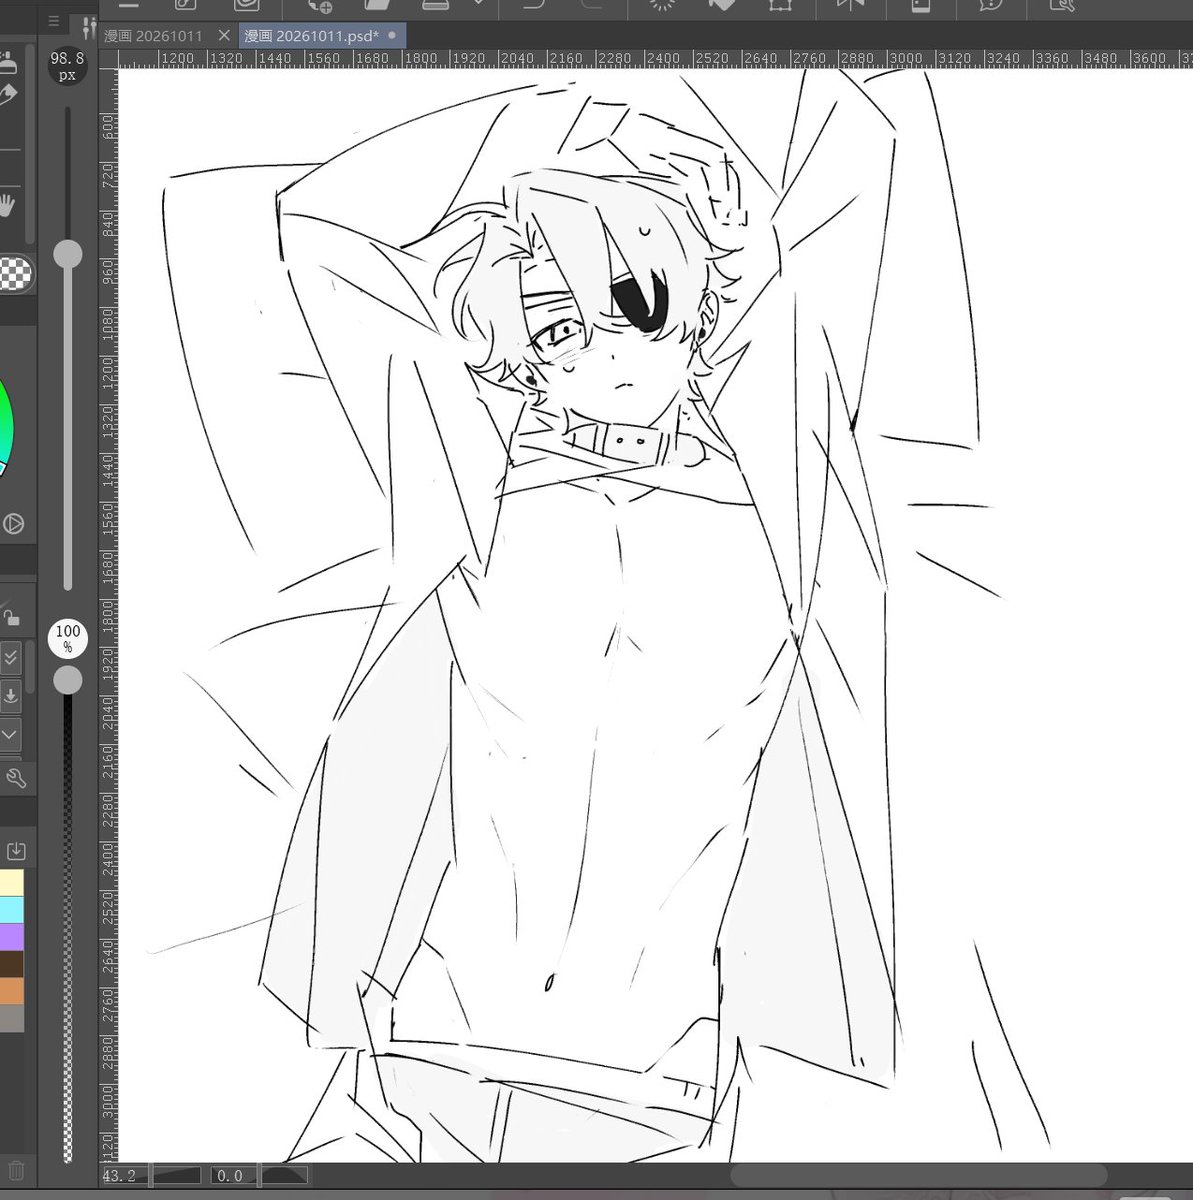Select the orange color swatch
Screen dimensions: 1193x1200
point(11,991)
